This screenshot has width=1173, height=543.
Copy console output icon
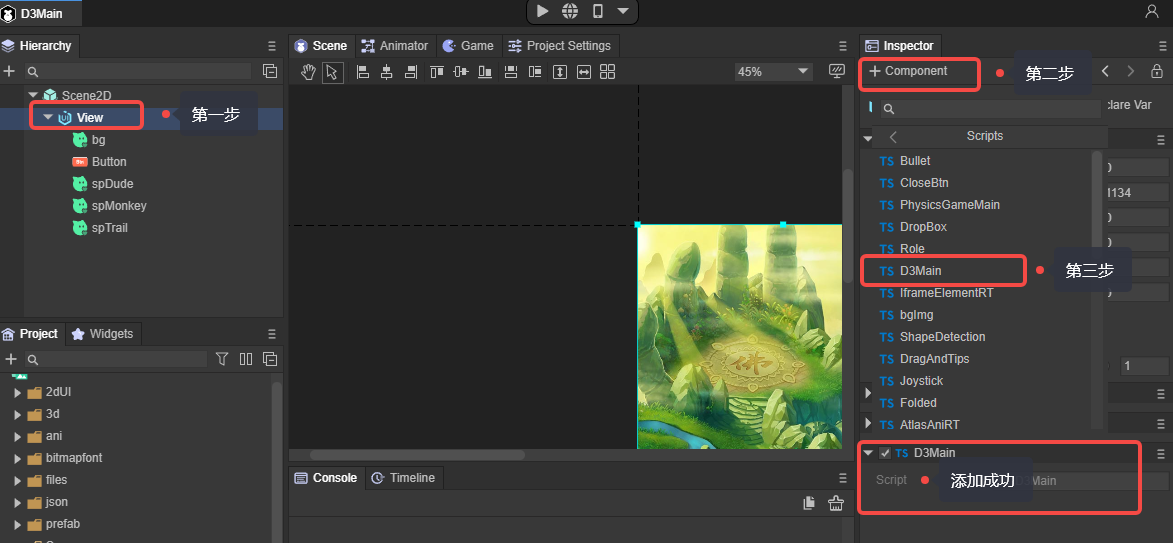[x=809, y=503]
